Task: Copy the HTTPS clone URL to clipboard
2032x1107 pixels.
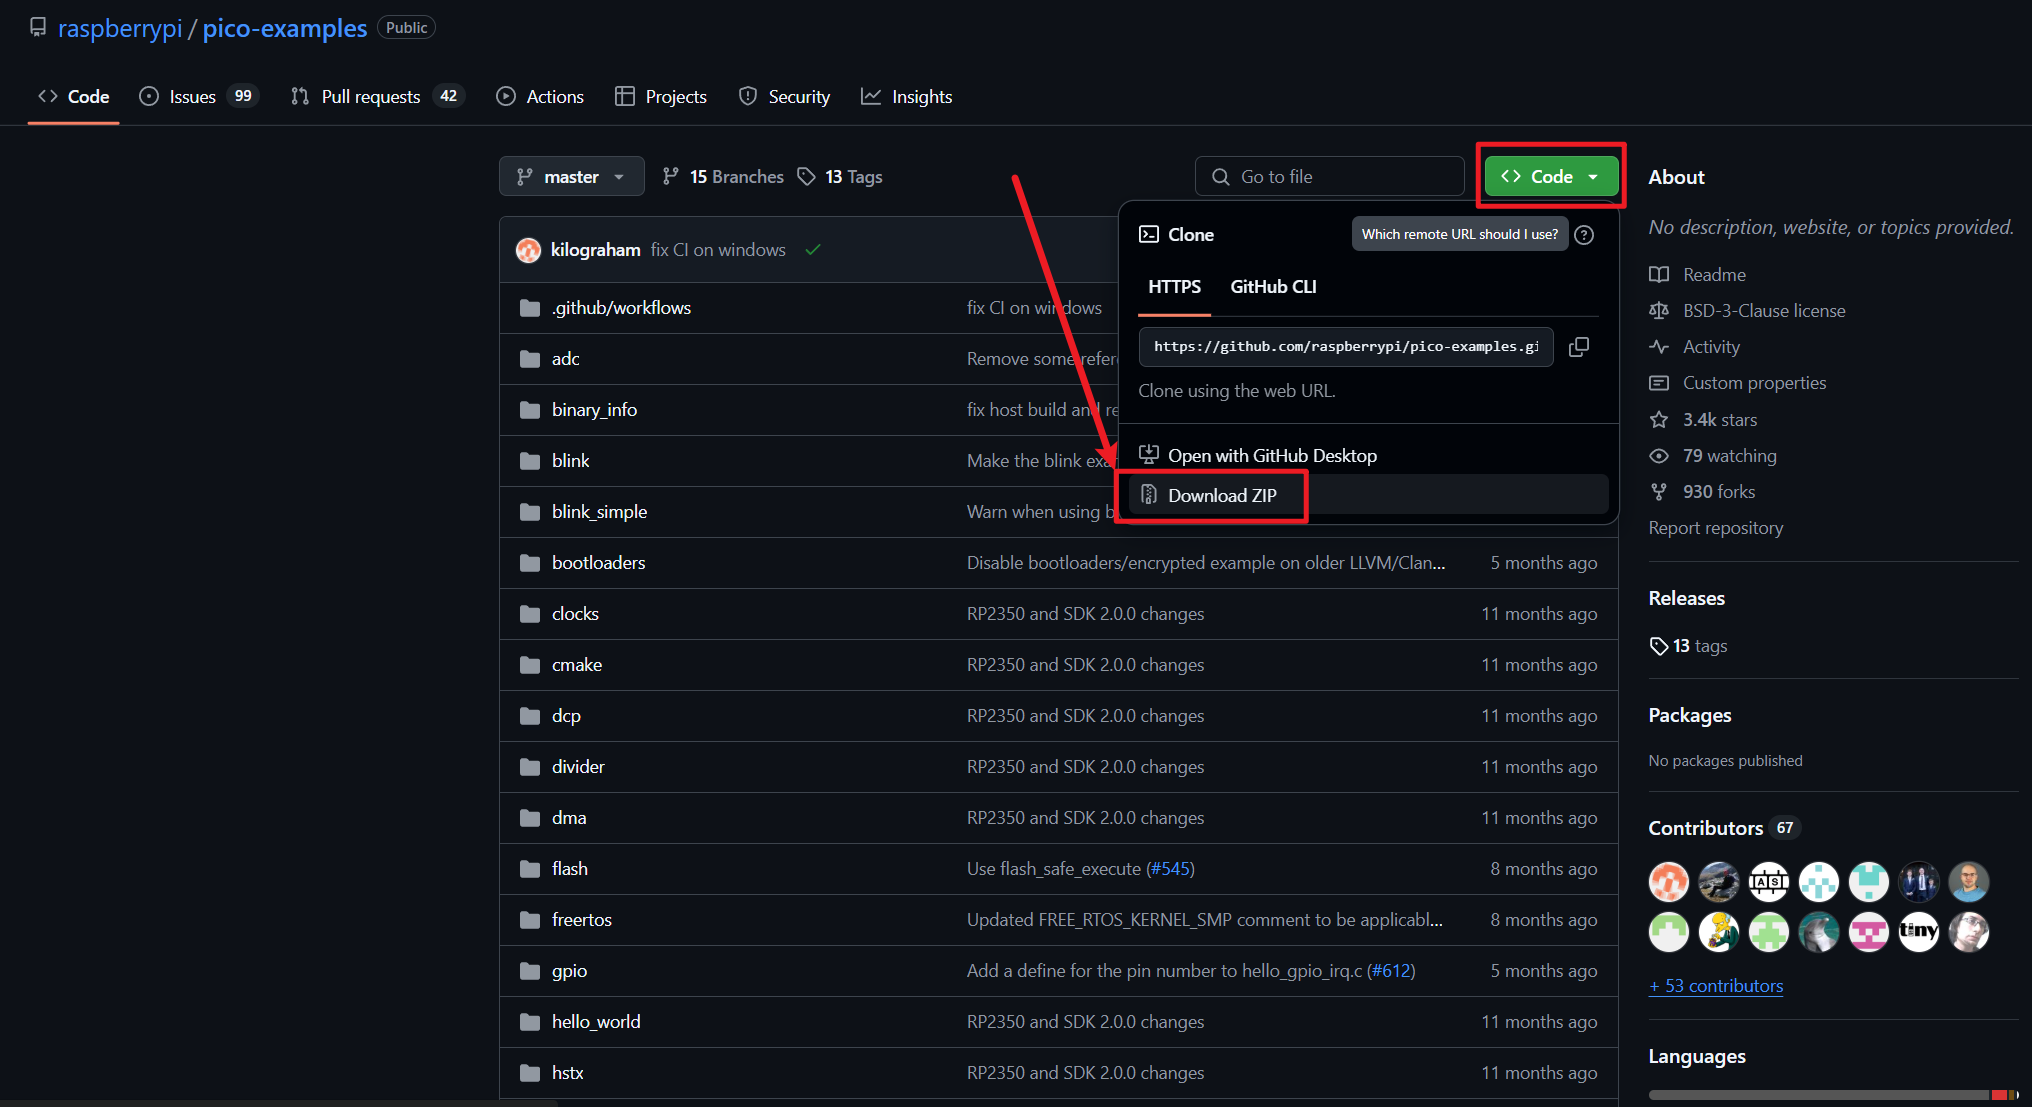Action: point(1579,347)
